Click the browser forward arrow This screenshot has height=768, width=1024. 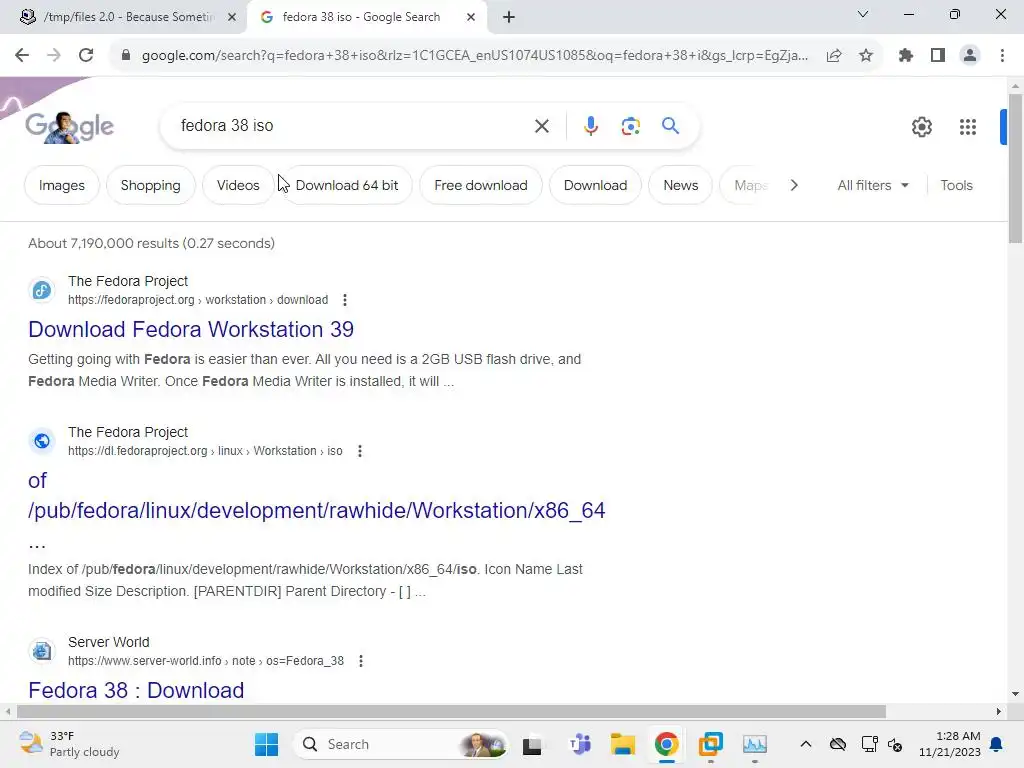coord(54,56)
